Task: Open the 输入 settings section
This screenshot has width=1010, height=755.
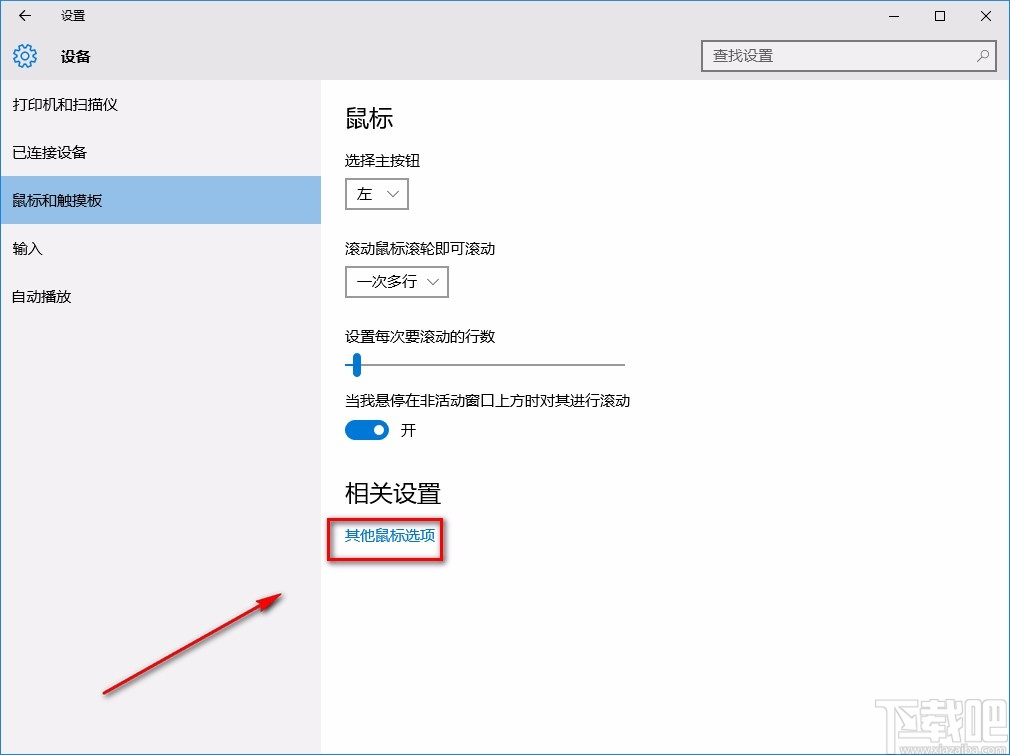Action: coord(26,248)
